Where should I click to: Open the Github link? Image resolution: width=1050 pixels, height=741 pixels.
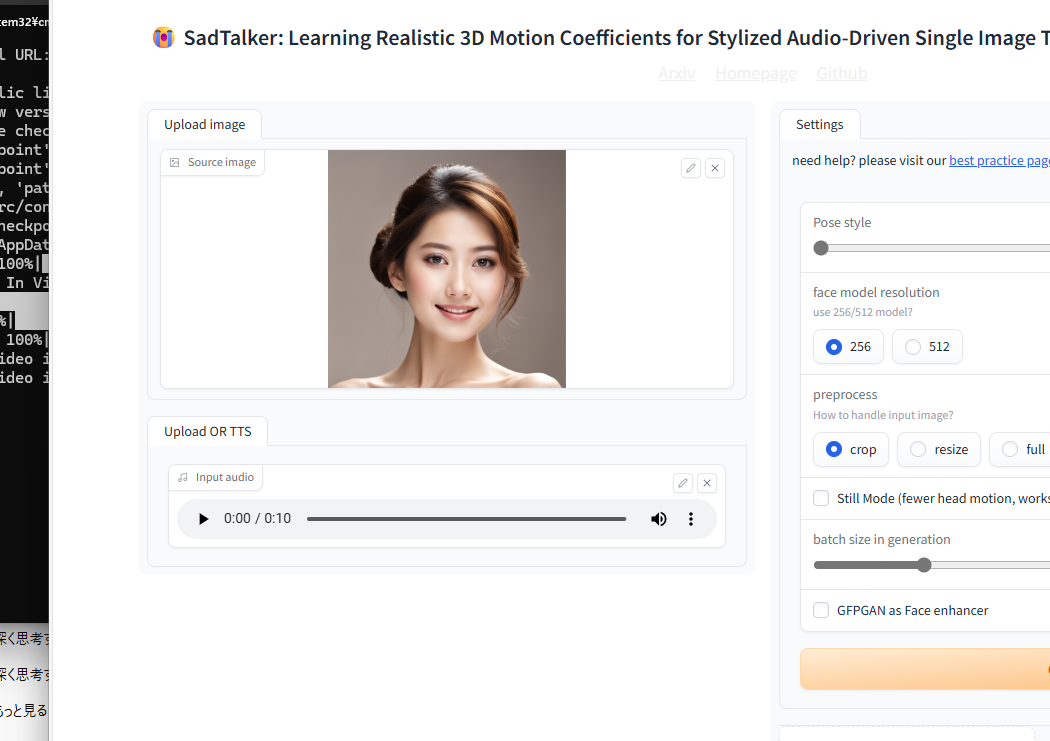coord(841,73)
